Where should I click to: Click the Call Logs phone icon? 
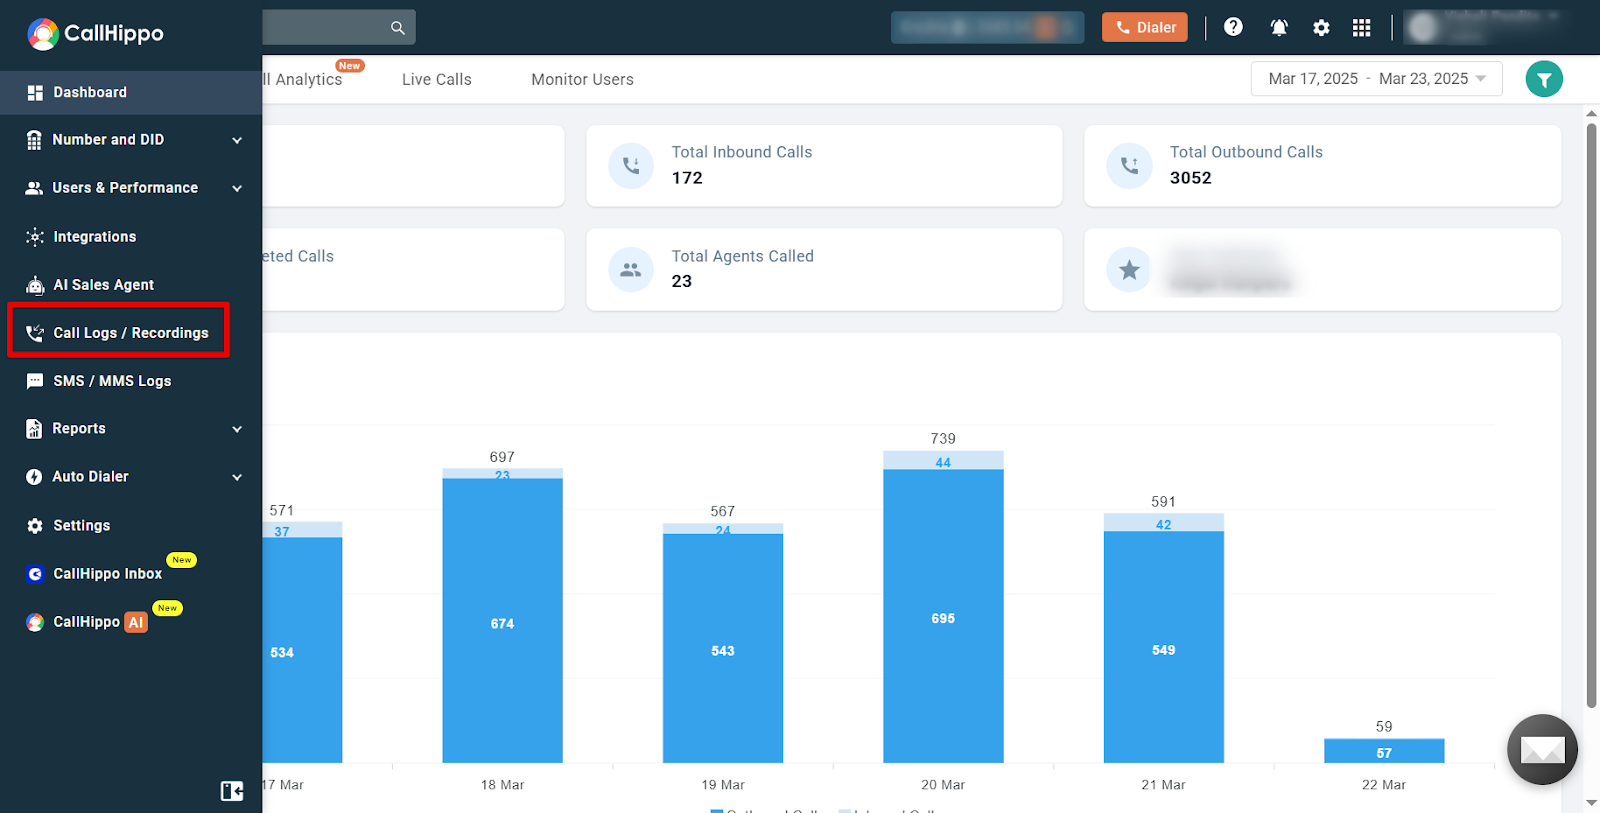pyautogui.click(x=35, y=333)
